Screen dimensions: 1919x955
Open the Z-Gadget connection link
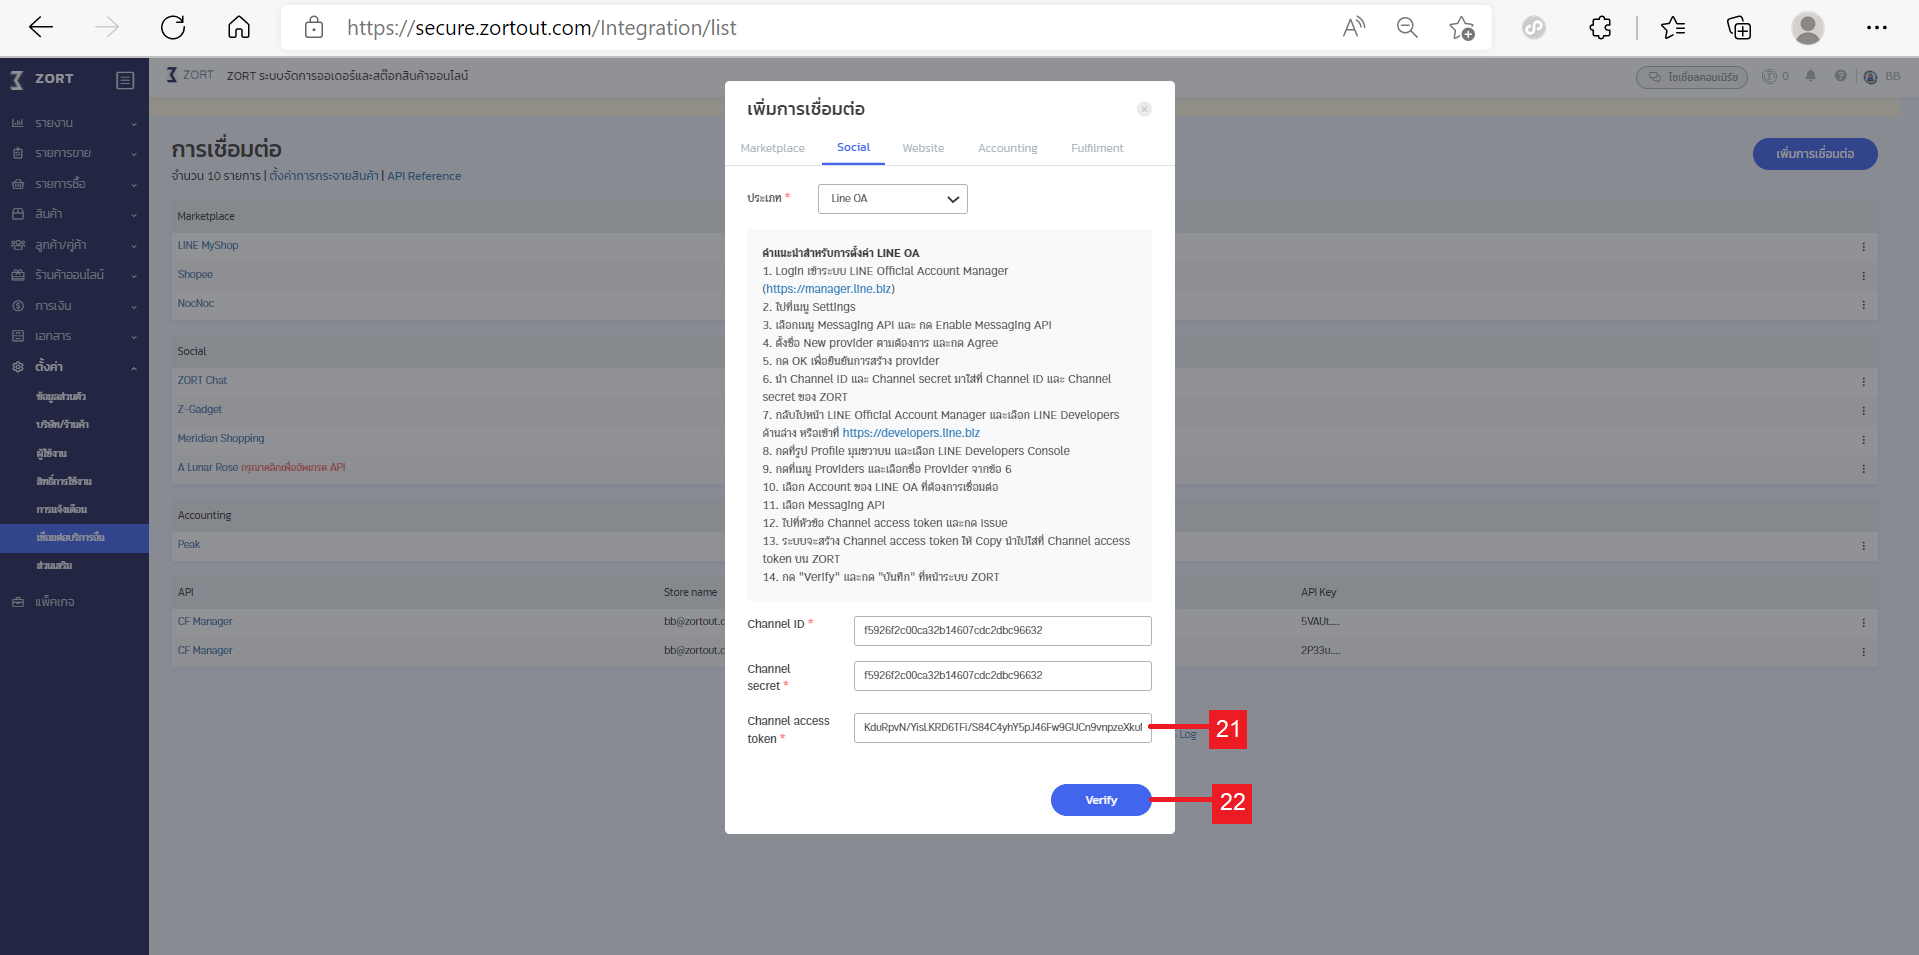200,410
